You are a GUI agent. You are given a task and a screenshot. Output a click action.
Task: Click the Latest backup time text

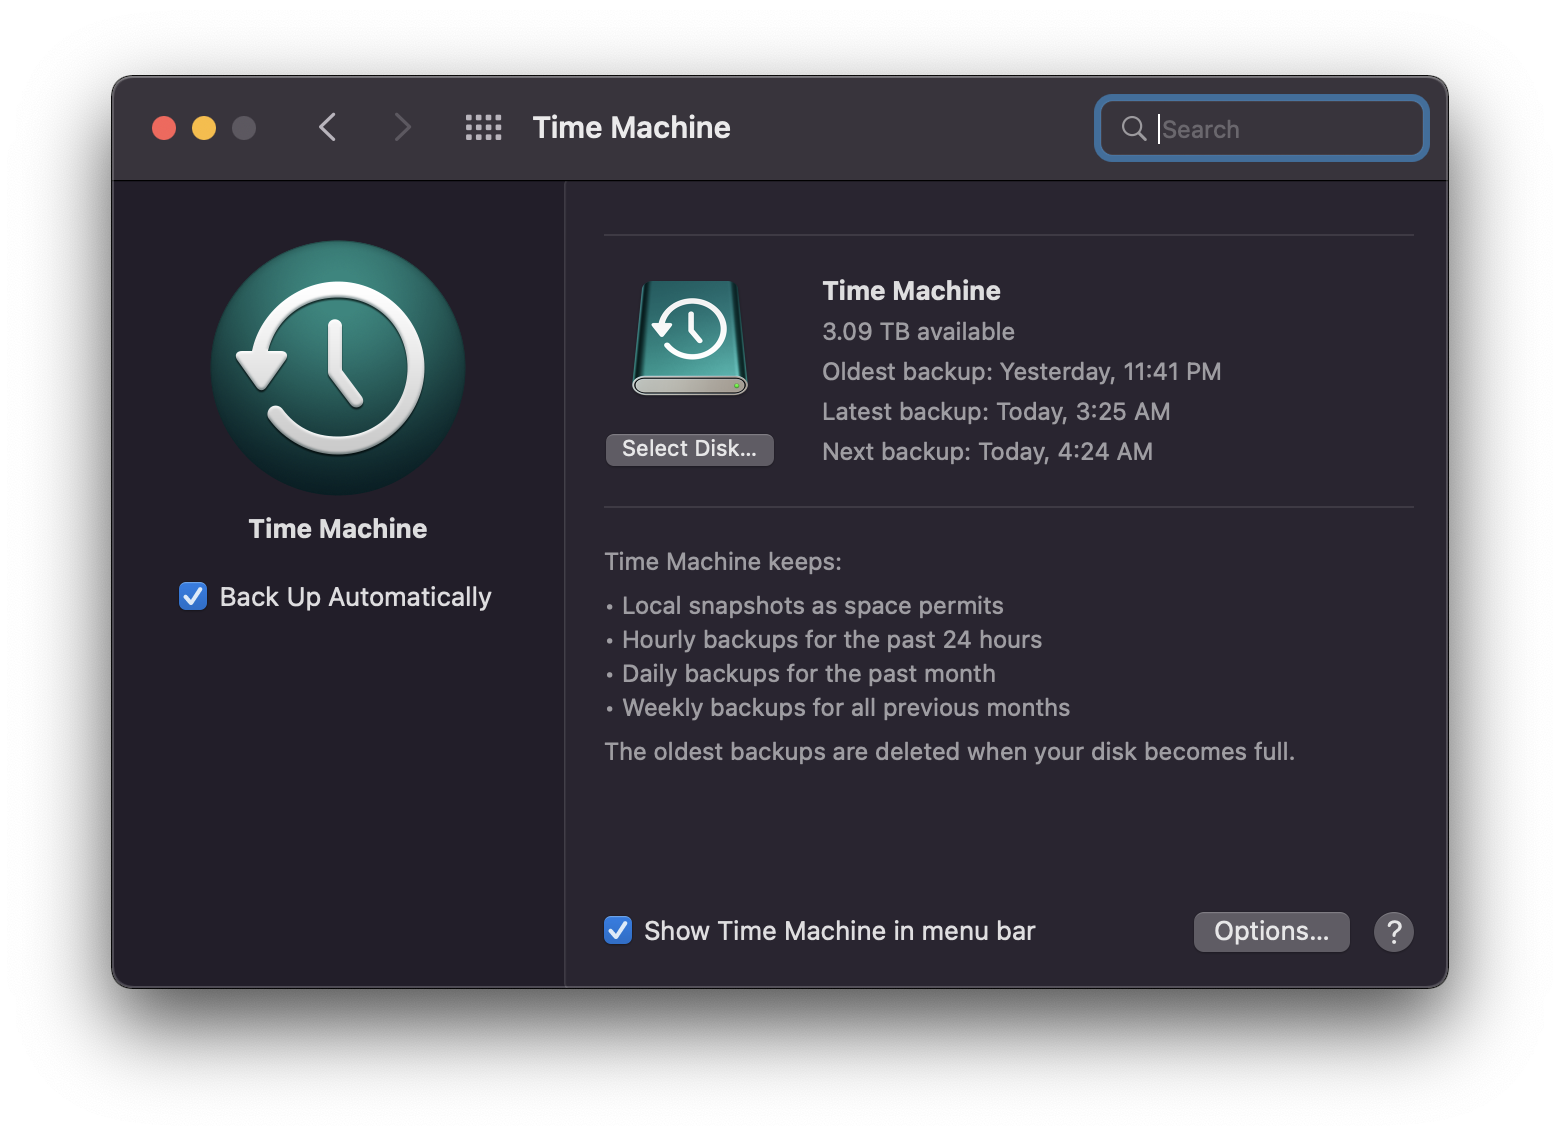click(x=995, y=412)
